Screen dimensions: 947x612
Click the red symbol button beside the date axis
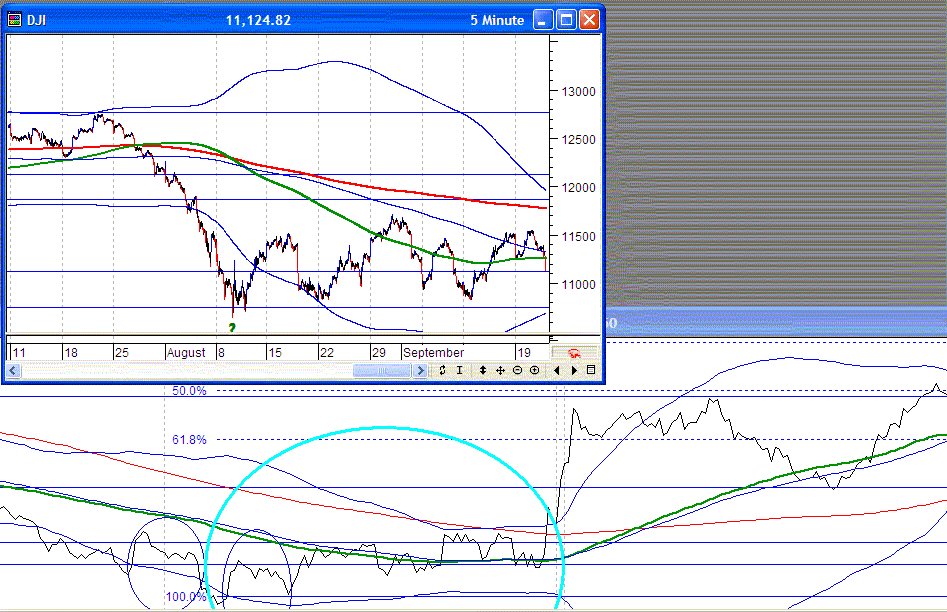[x=574, y=353]
